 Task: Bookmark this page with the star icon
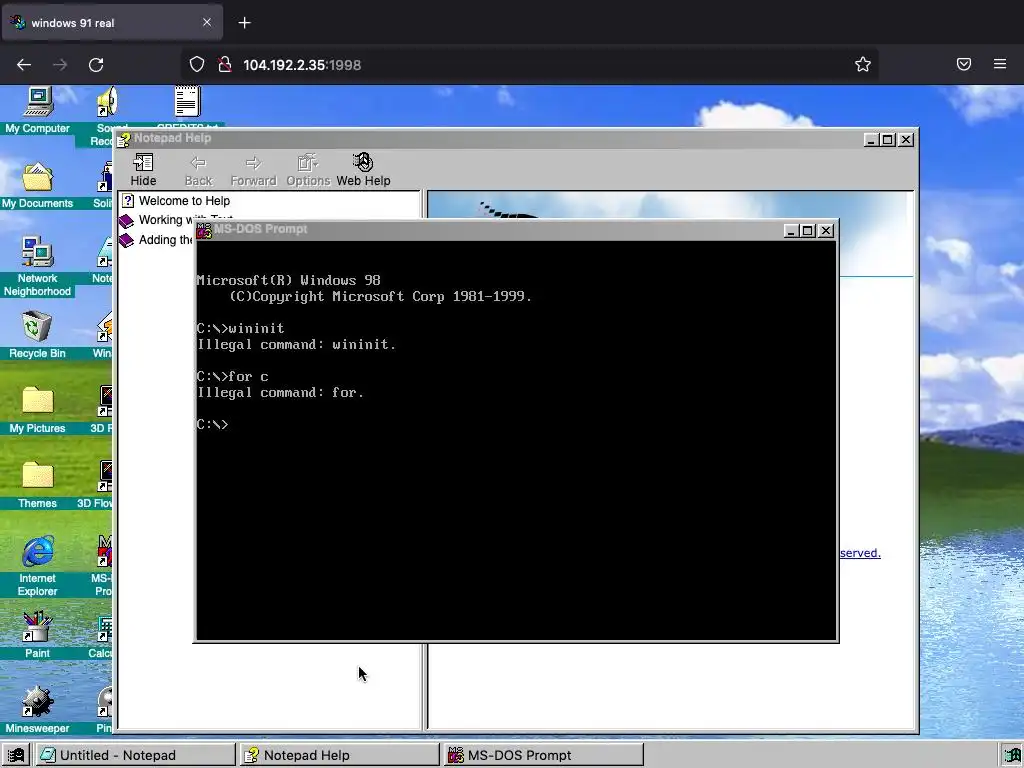point(863,64)
